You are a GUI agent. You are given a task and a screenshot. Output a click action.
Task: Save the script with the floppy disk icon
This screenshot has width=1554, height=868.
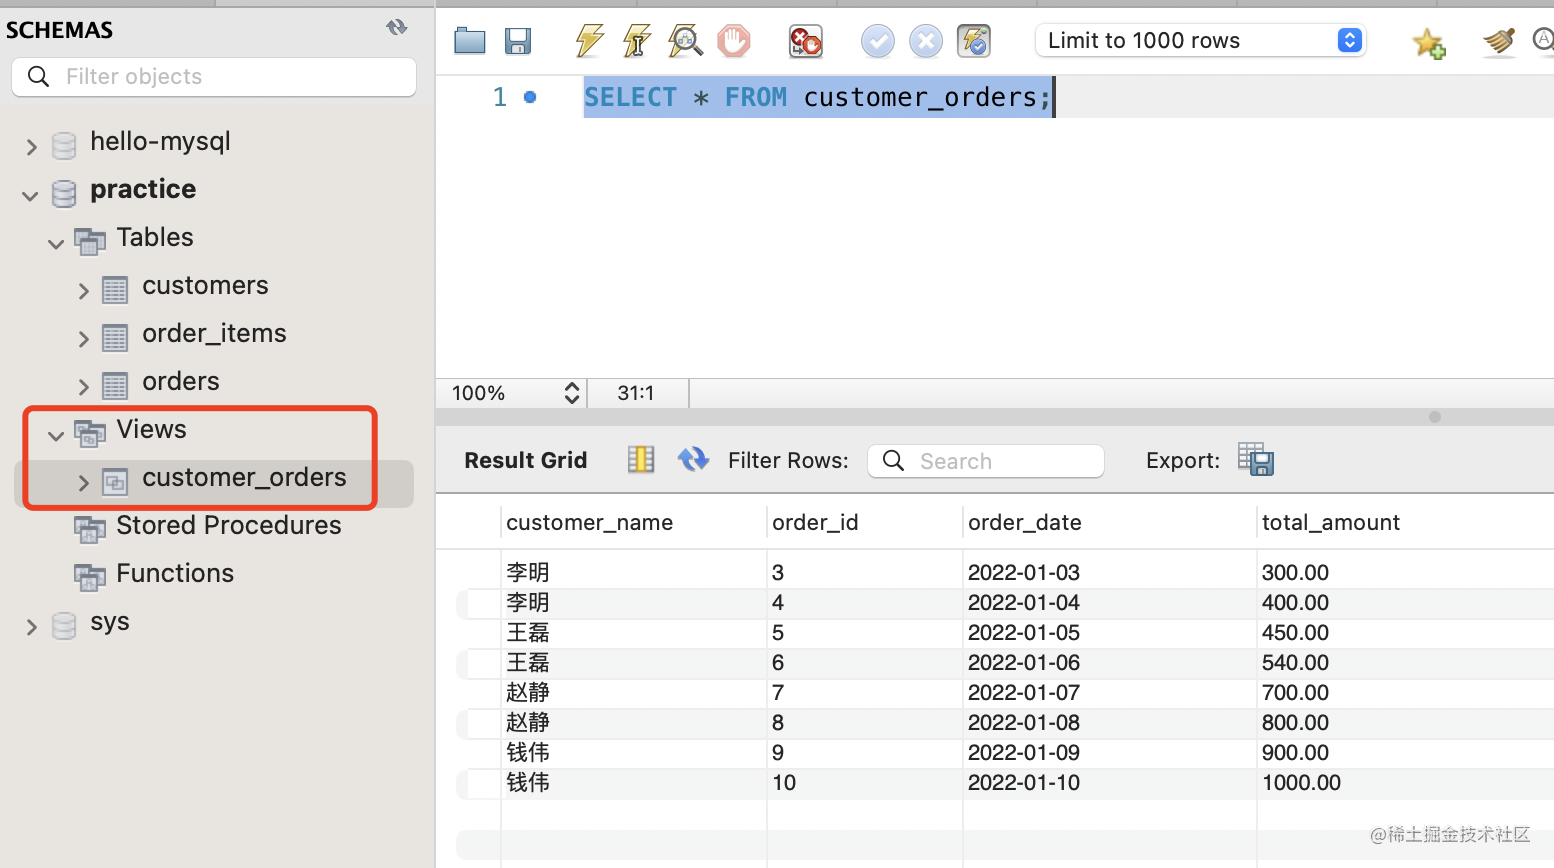coord(517,41)
